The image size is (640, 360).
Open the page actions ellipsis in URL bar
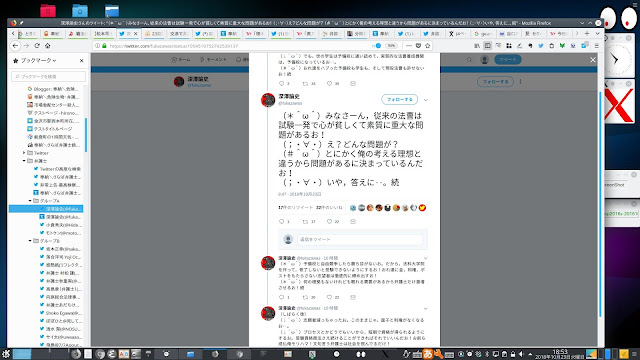(x=409, y=46)
